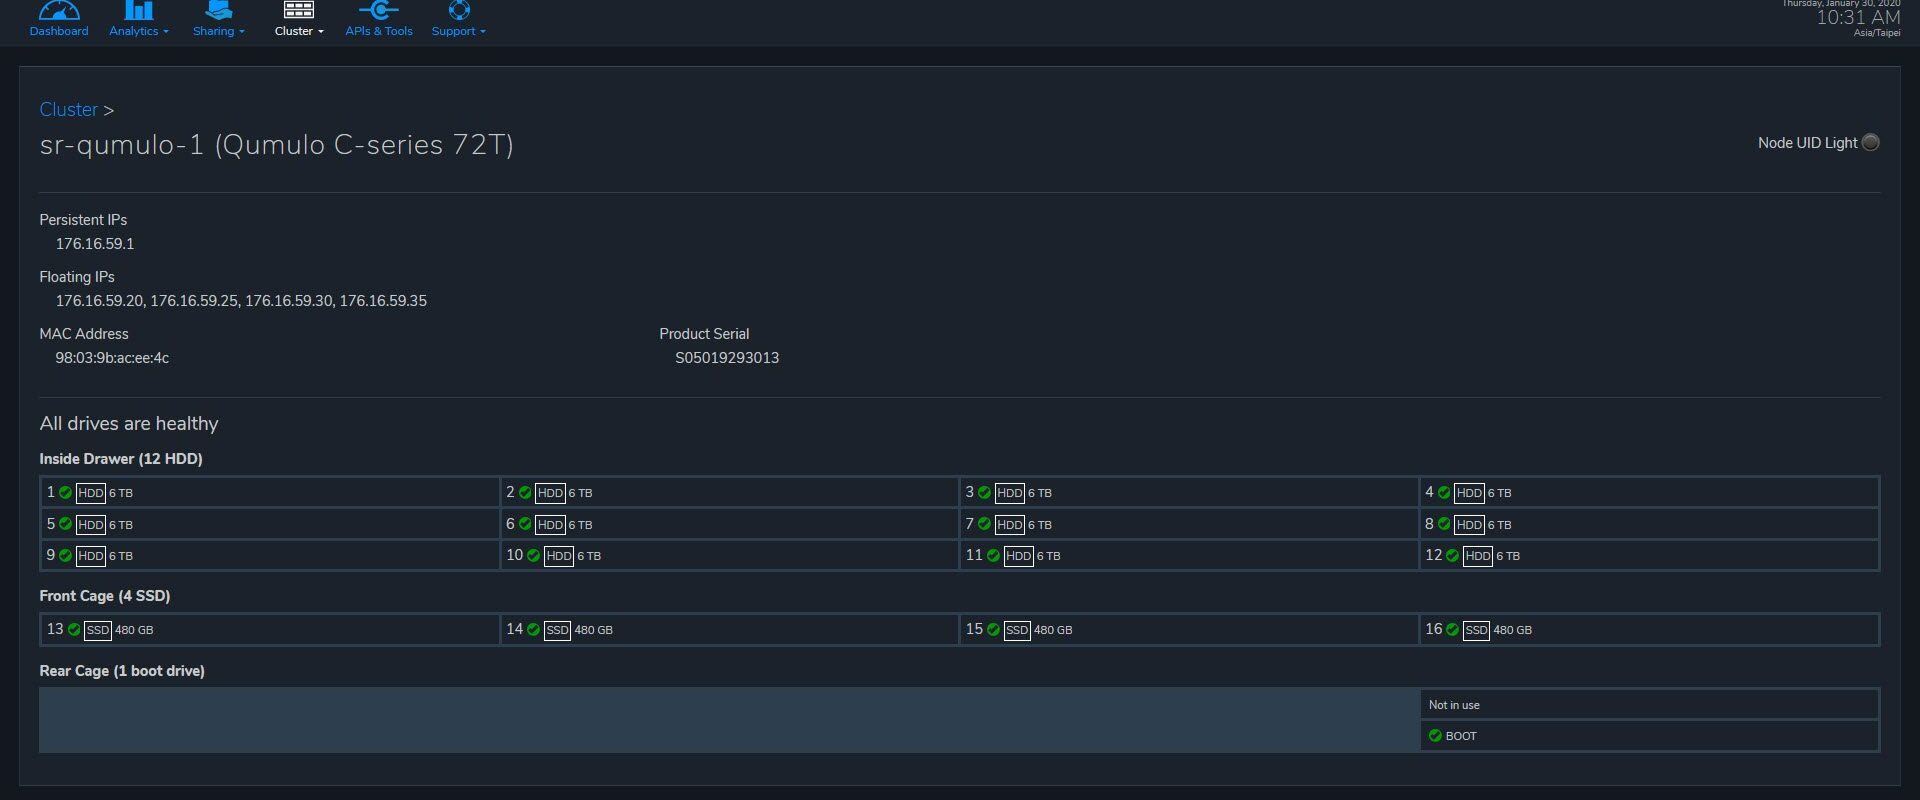Click the Asia/Taipei timezone label
Image resolution: width=1920 pixels, height=800 pixels.
tap(1877, 33)
